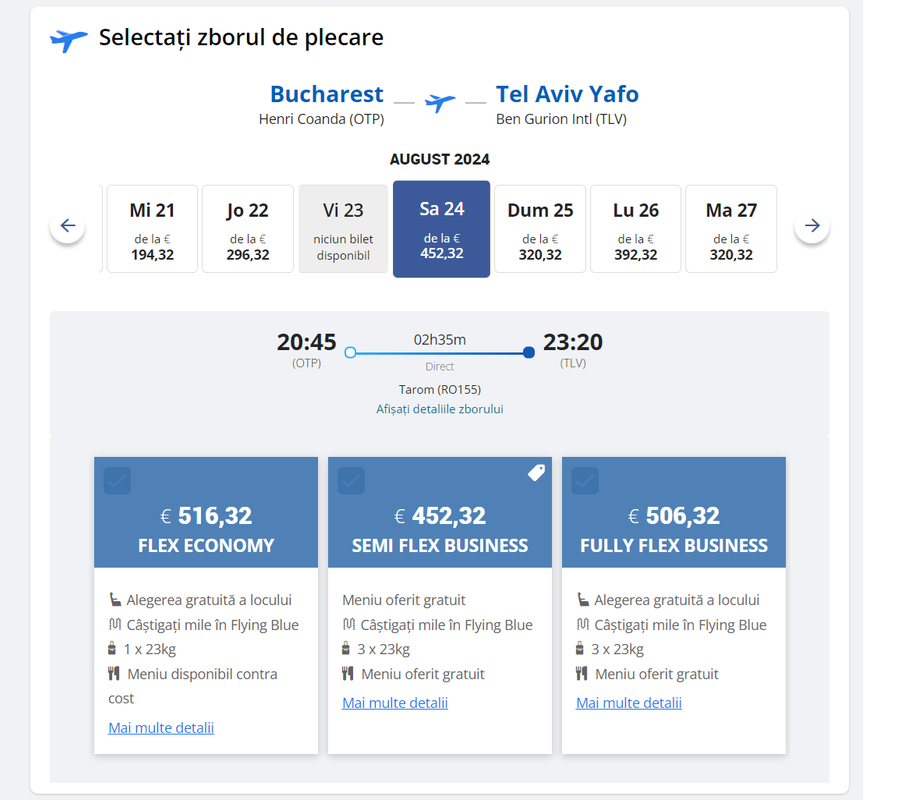Go to previous dates with the left arrow
Screen dimensions: 898x800
click(x=68, y=226)
